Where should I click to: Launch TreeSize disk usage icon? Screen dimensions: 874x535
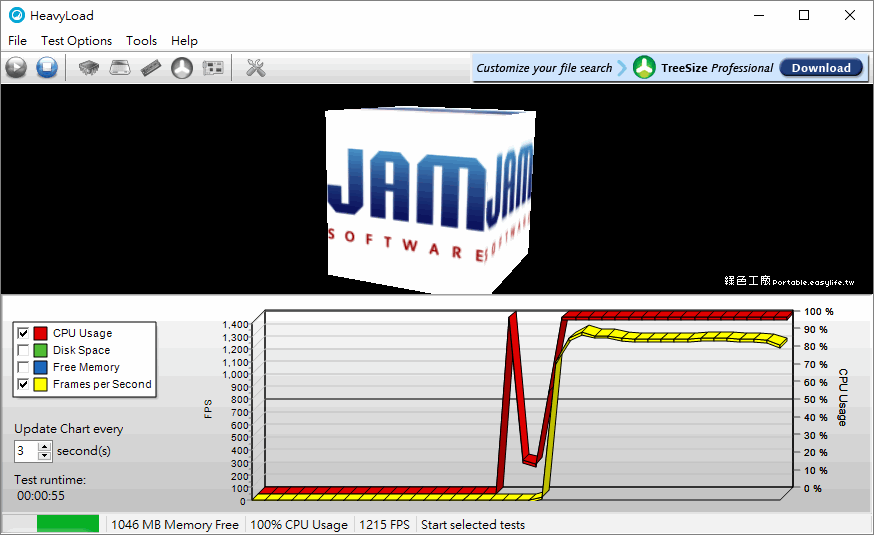182,68
